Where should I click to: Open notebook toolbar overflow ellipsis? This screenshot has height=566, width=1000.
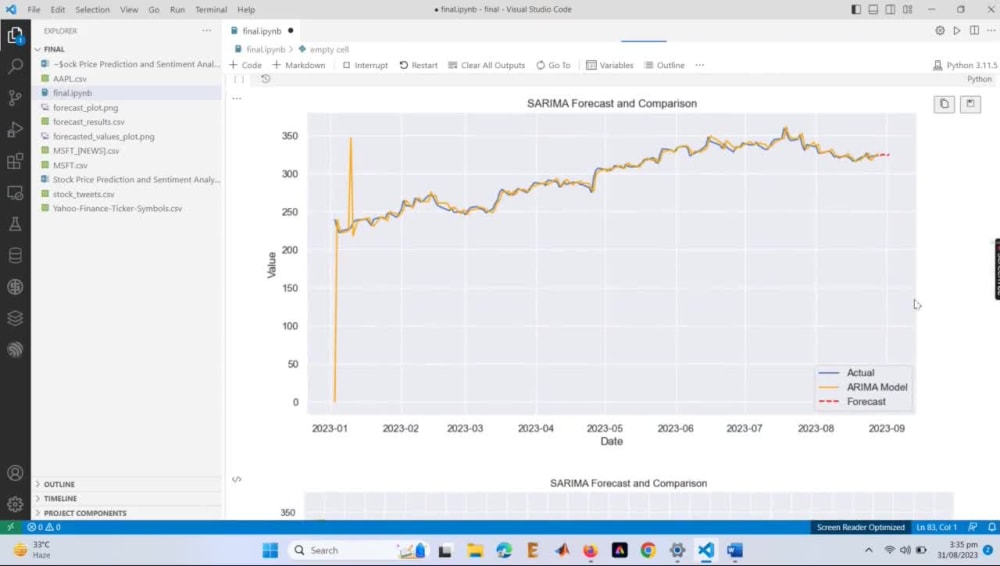point(700,65)
